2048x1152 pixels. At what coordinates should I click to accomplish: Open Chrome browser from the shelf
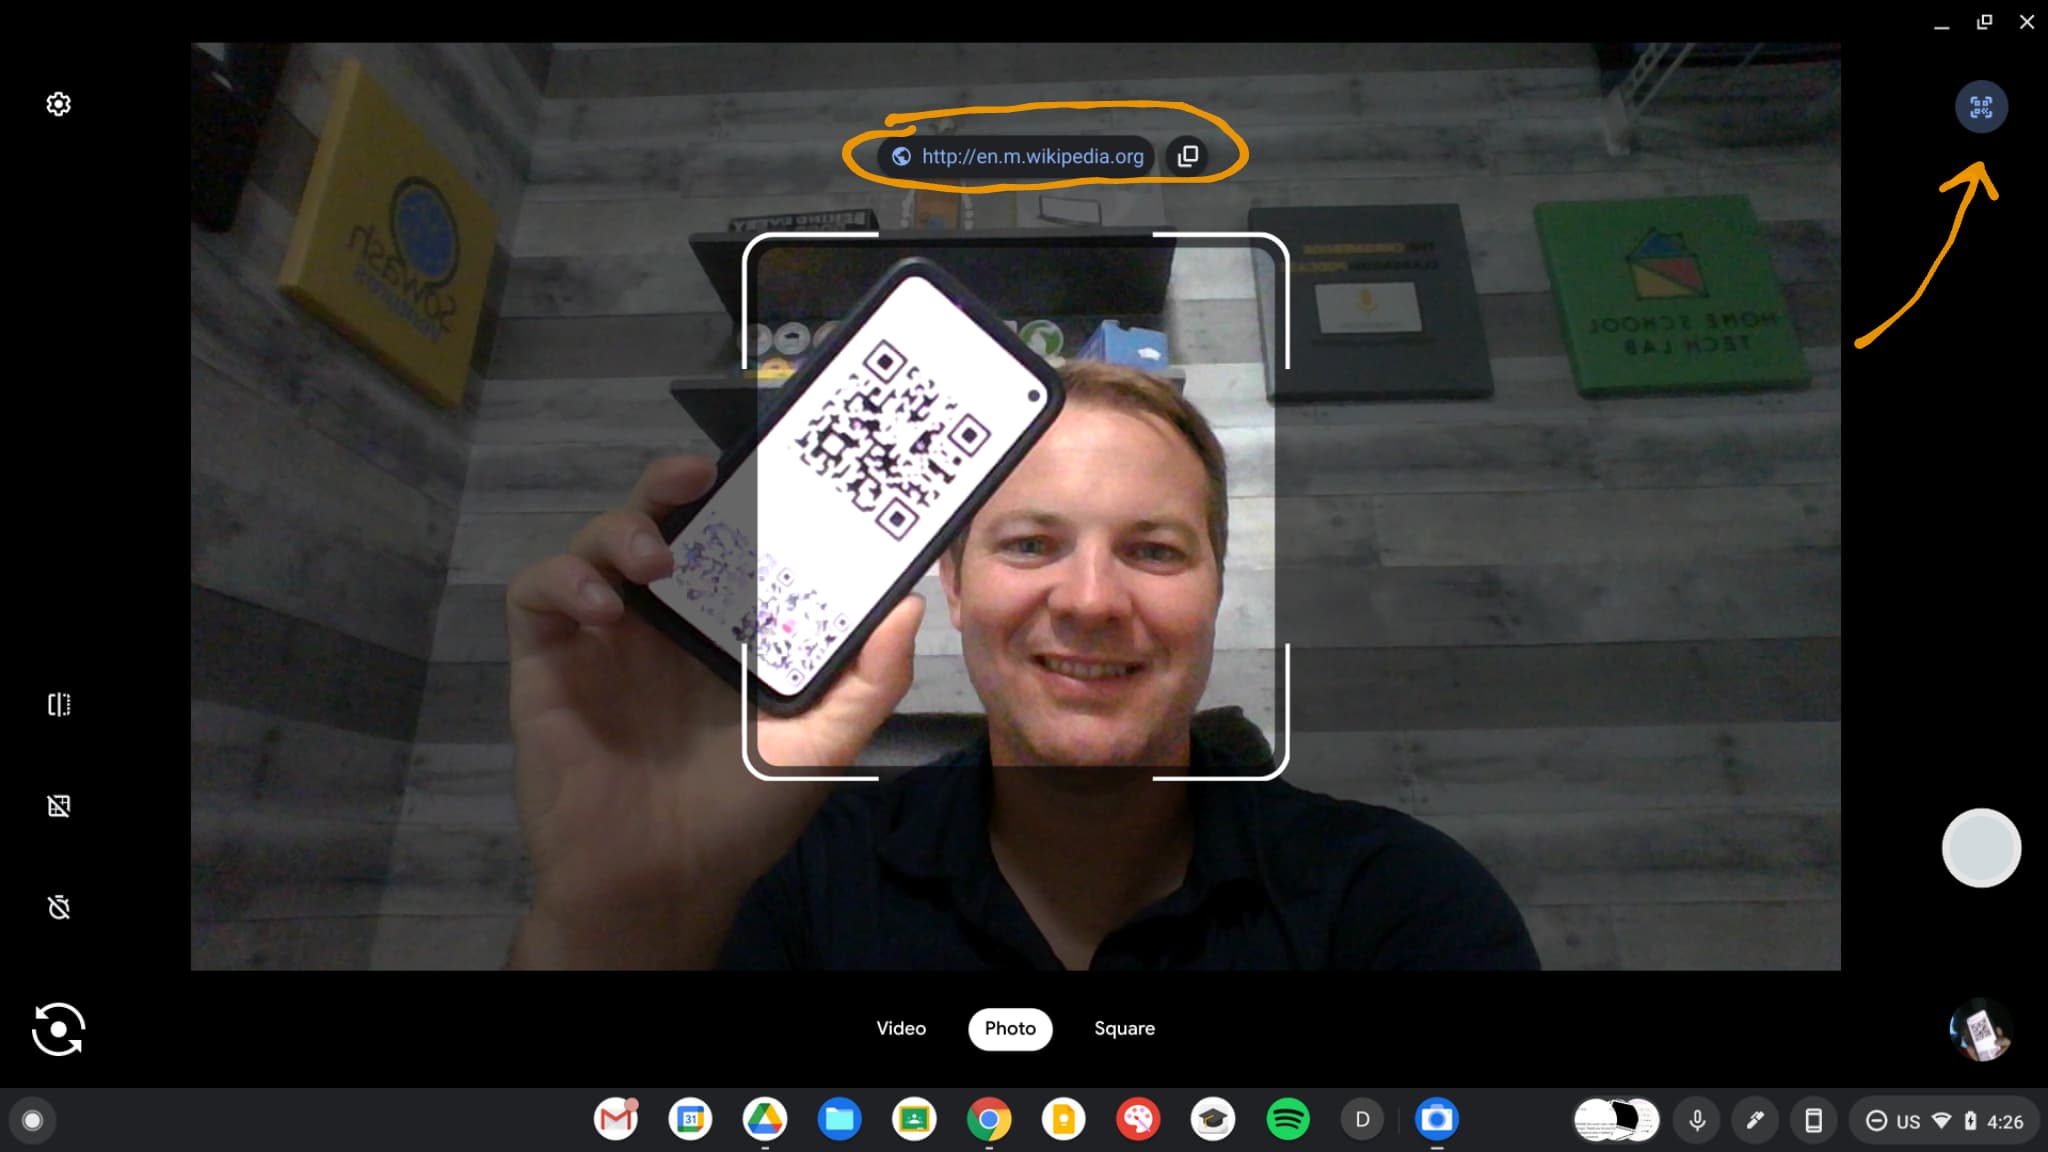988,1119
